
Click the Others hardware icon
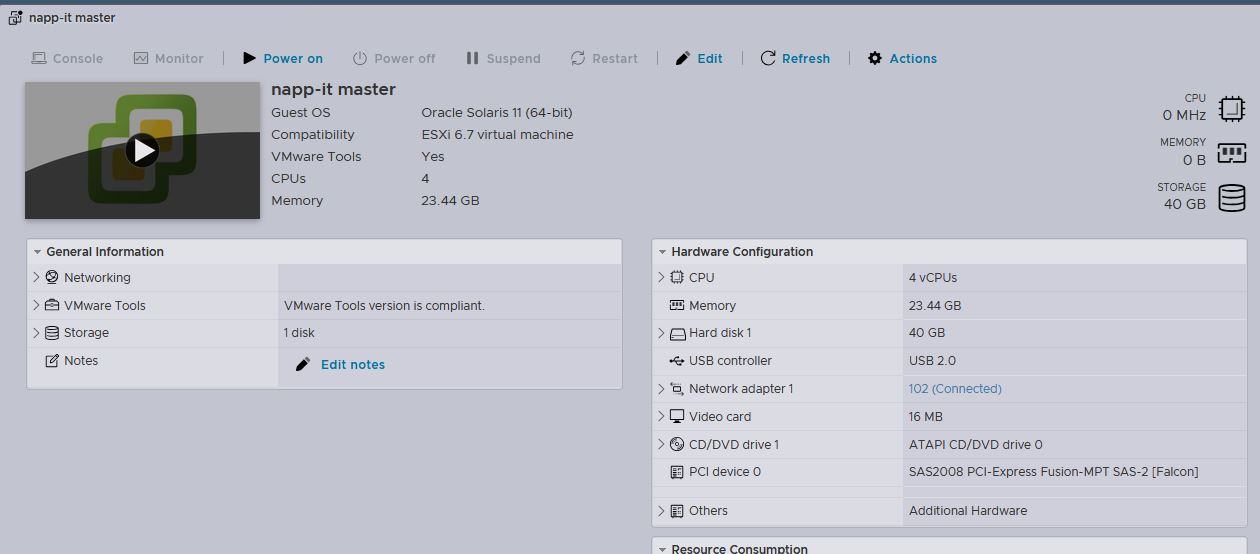pyautogui.click(x=677, y=510)
